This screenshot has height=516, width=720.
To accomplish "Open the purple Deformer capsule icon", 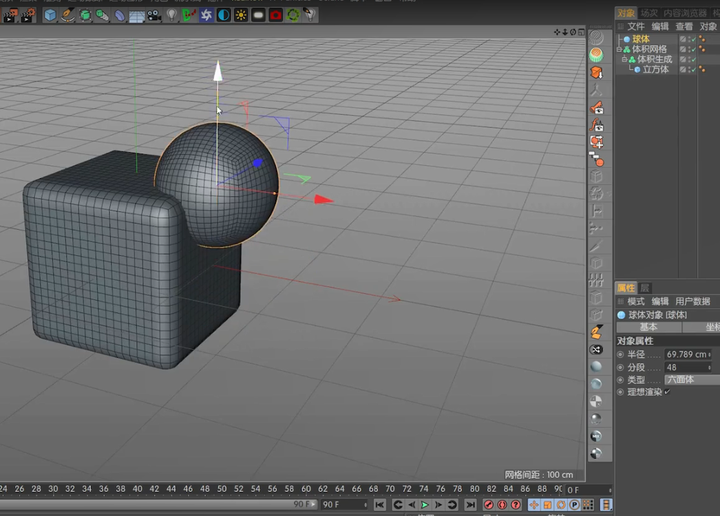I will 119,15.
